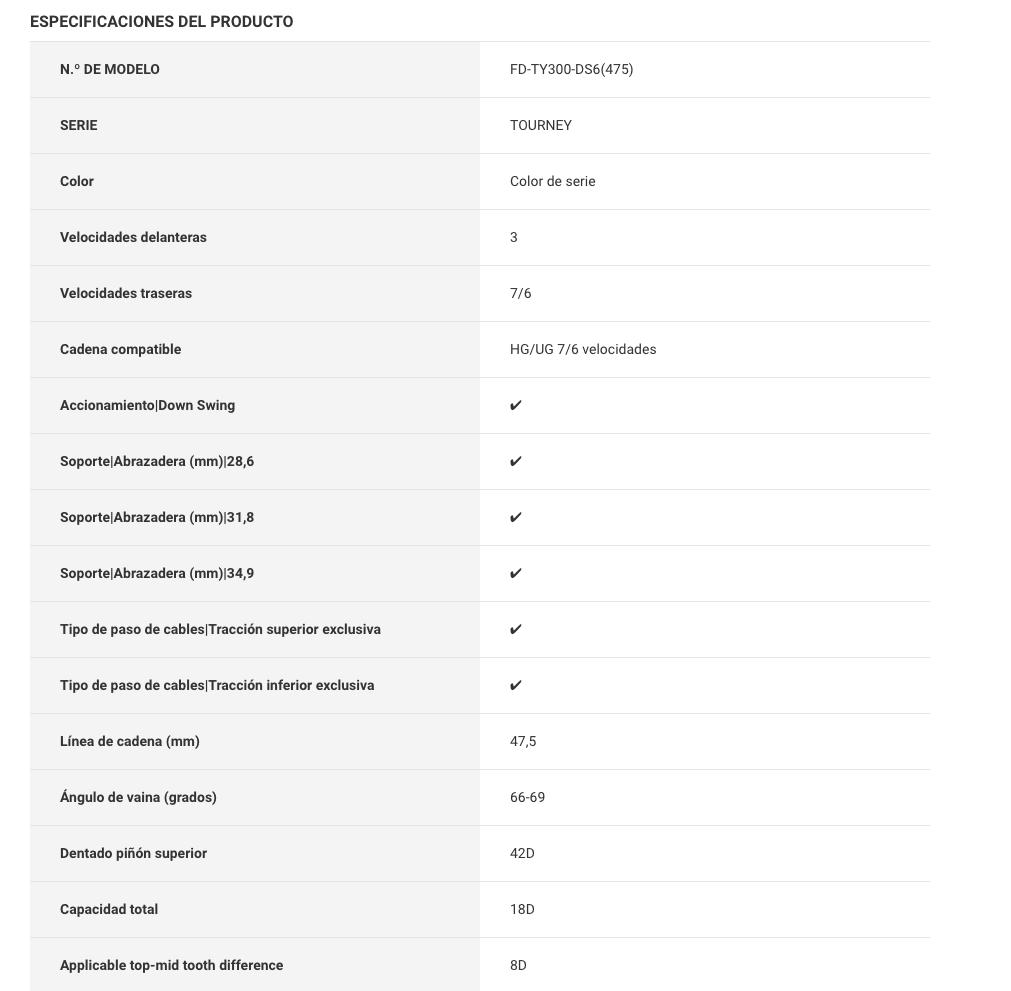Click the Tracción inferior exclusiva checkmark
Screen dimensions: 1011x991
[516, 685]
